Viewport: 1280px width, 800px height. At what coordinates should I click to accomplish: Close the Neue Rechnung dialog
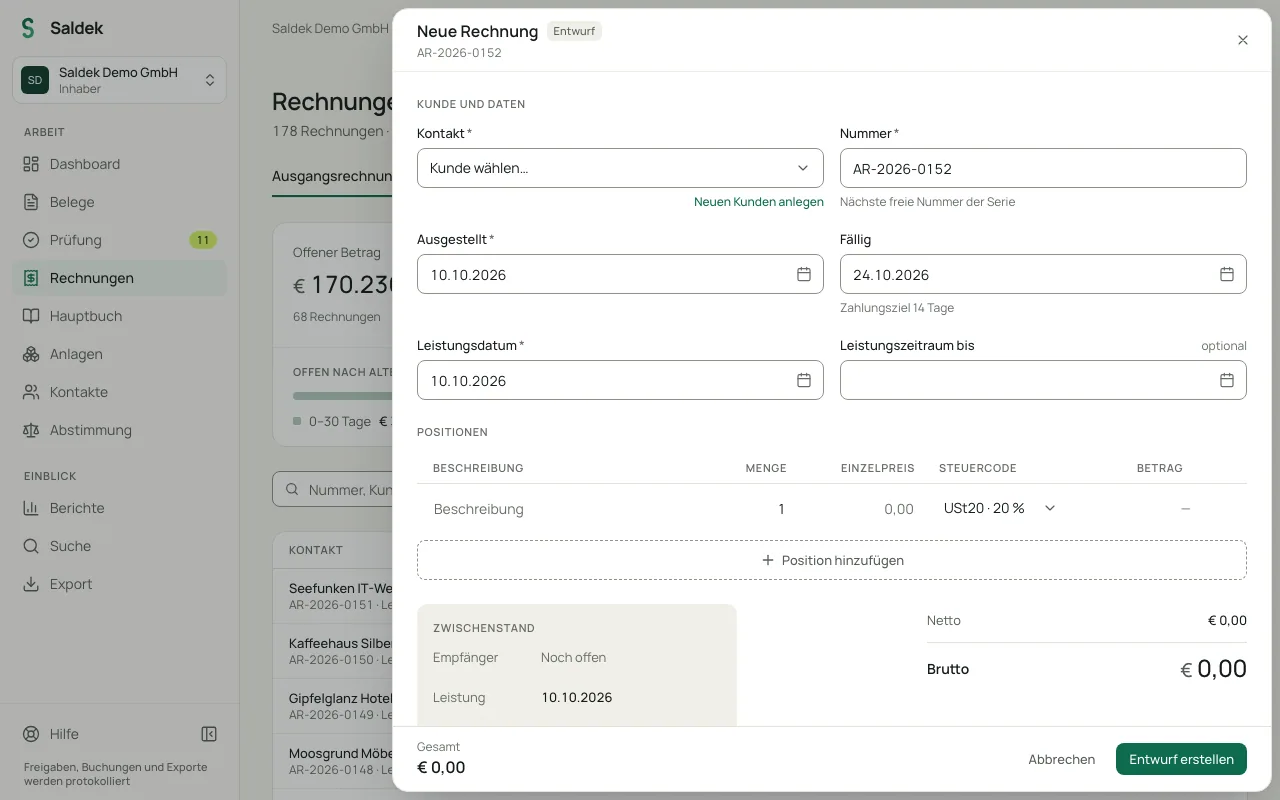[x=1243, y=40]
